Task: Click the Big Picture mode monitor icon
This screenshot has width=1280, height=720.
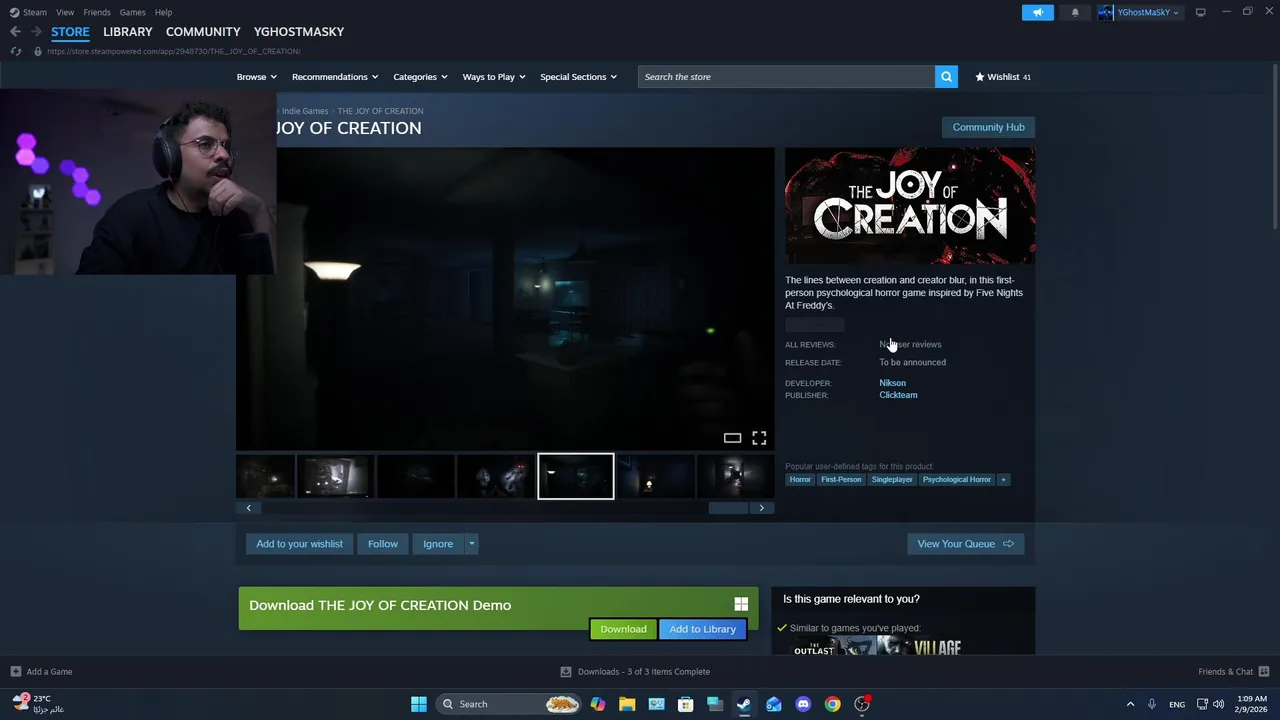Action: pos(1200,12)
